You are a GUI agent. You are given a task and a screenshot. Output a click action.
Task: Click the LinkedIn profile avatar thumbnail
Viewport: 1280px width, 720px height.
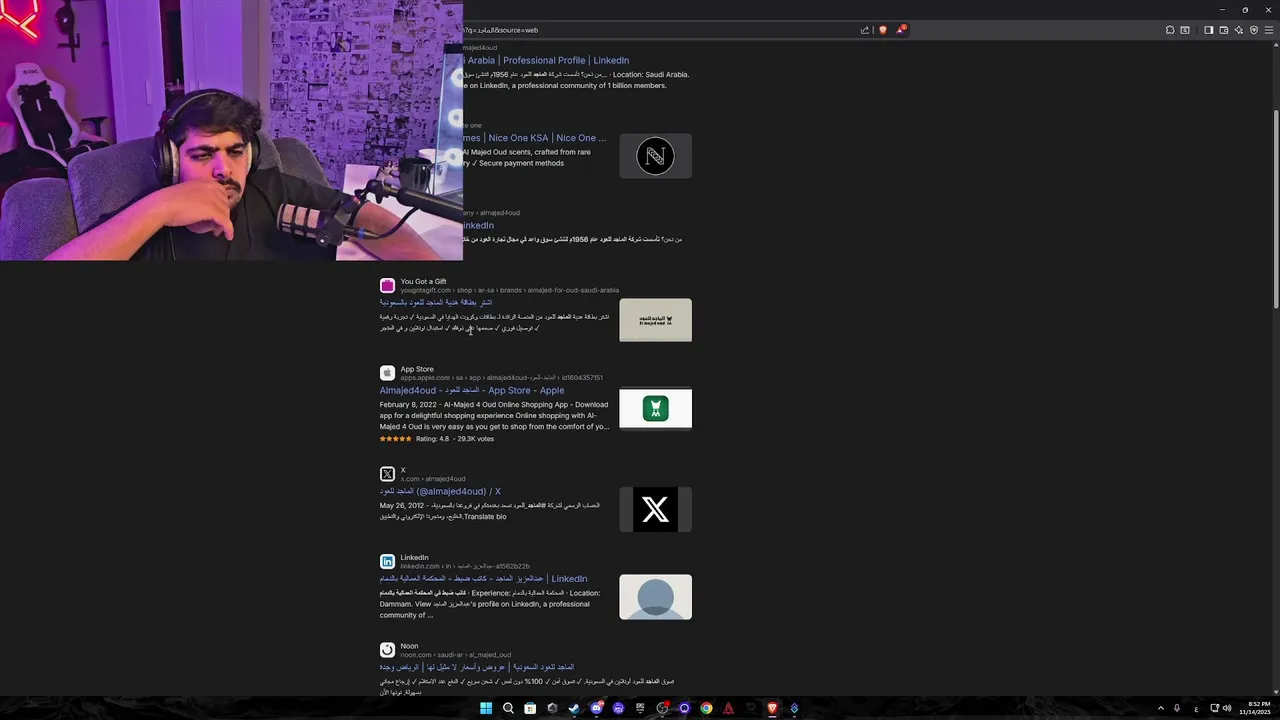[655, 597]
